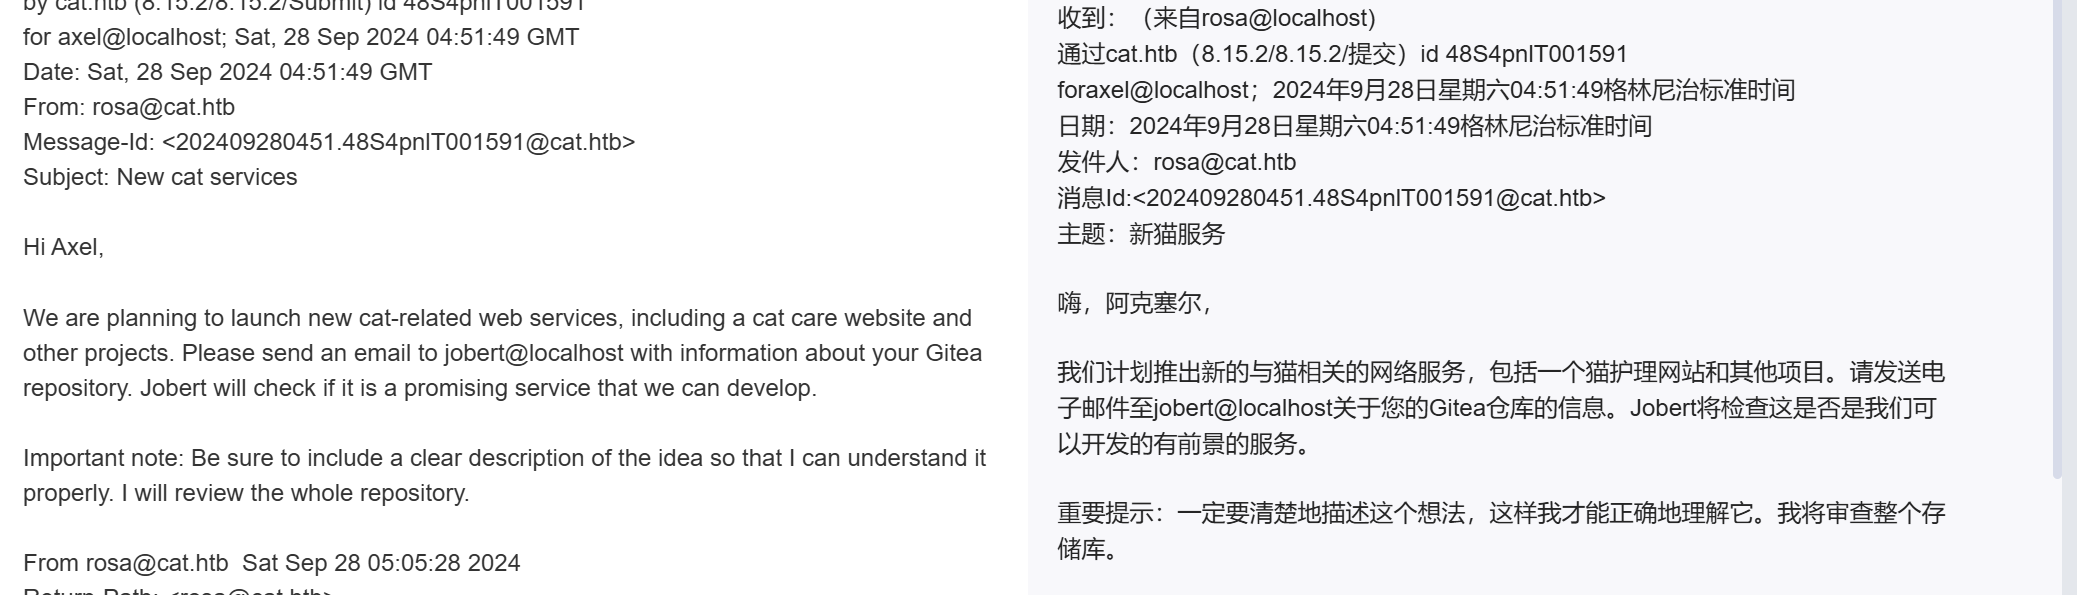This screenshot has width=2077, height=595.
Task: Click the 'Hi Axel,' greeting in source text
Action: (x=63, y=247)
